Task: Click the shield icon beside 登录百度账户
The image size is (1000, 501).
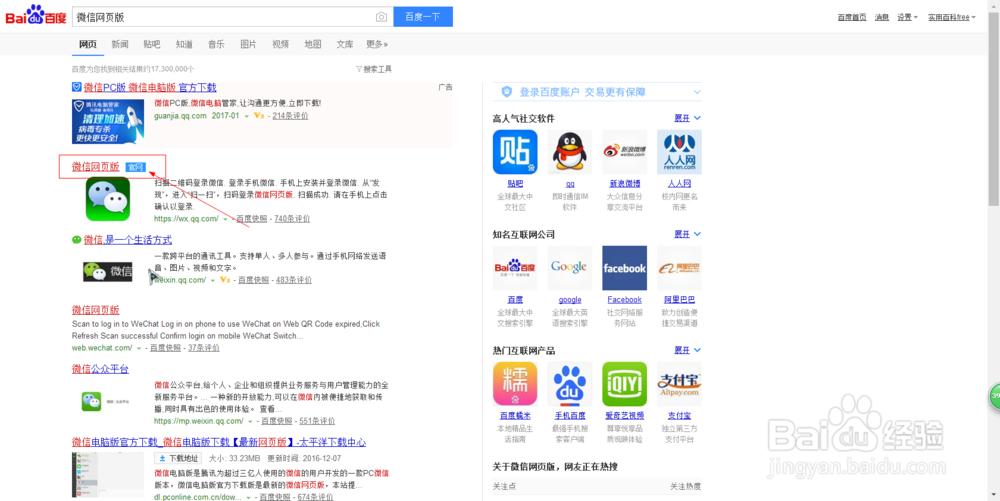Action: (507, 92)
